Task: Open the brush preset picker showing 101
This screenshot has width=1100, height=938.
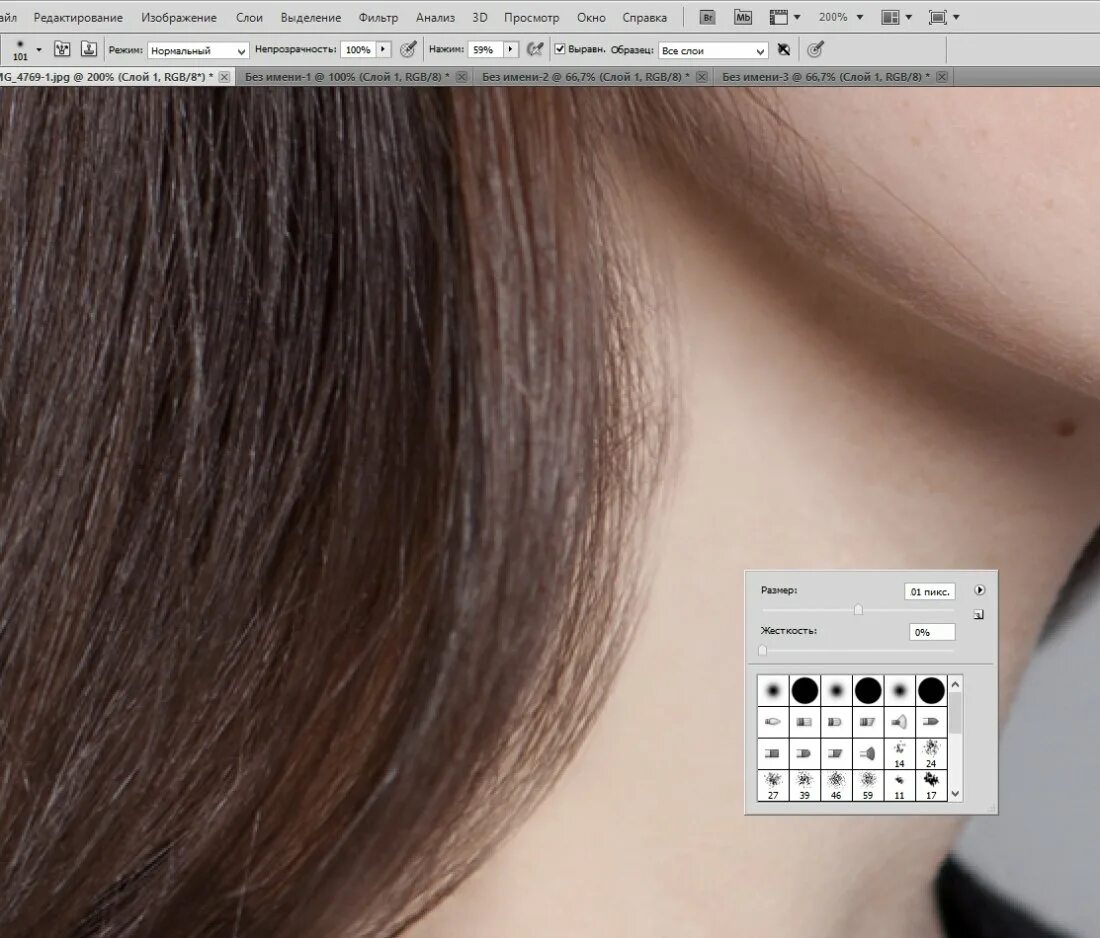Action: (x=20, y=50)
